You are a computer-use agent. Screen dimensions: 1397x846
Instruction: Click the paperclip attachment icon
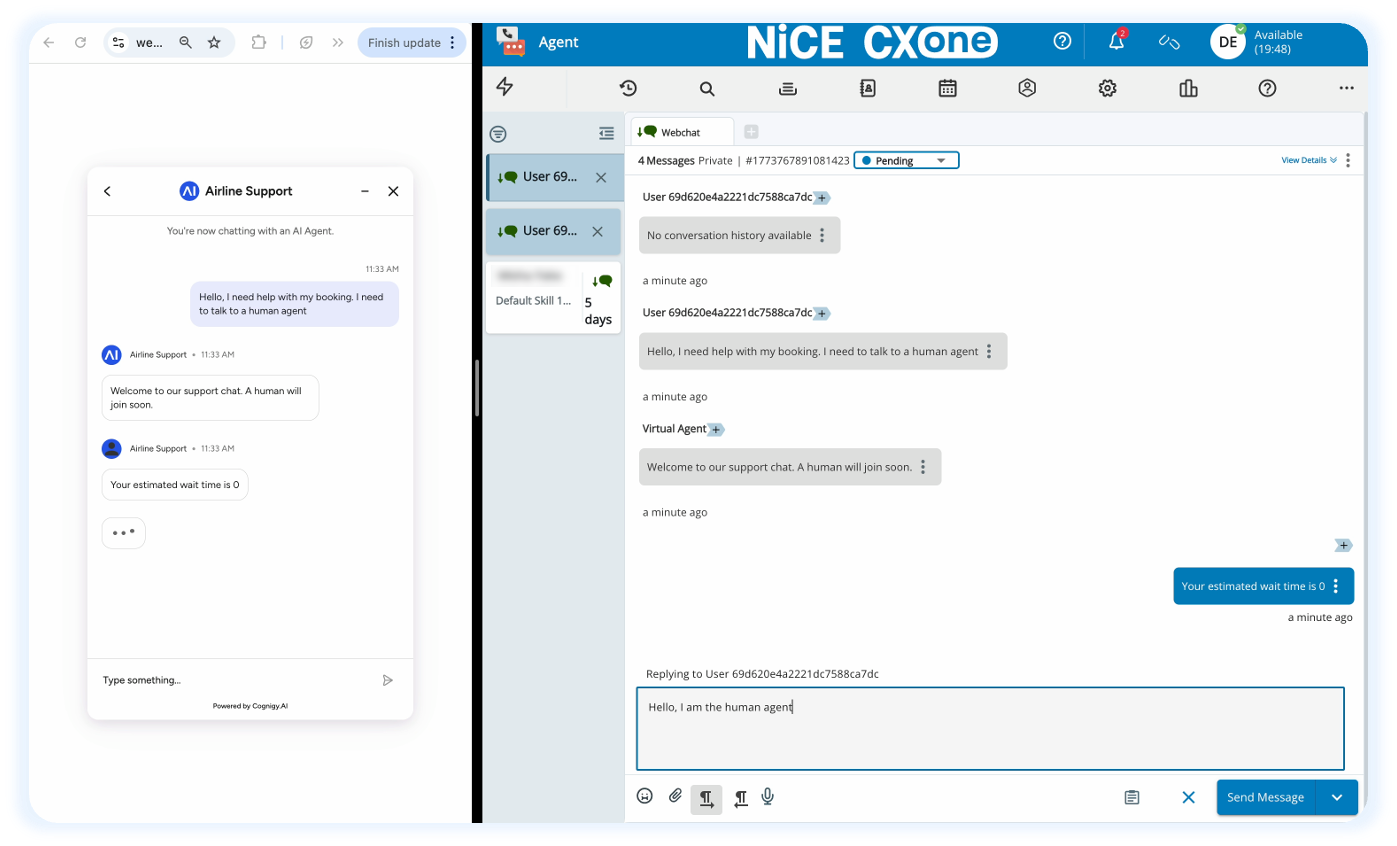point(675,796)
